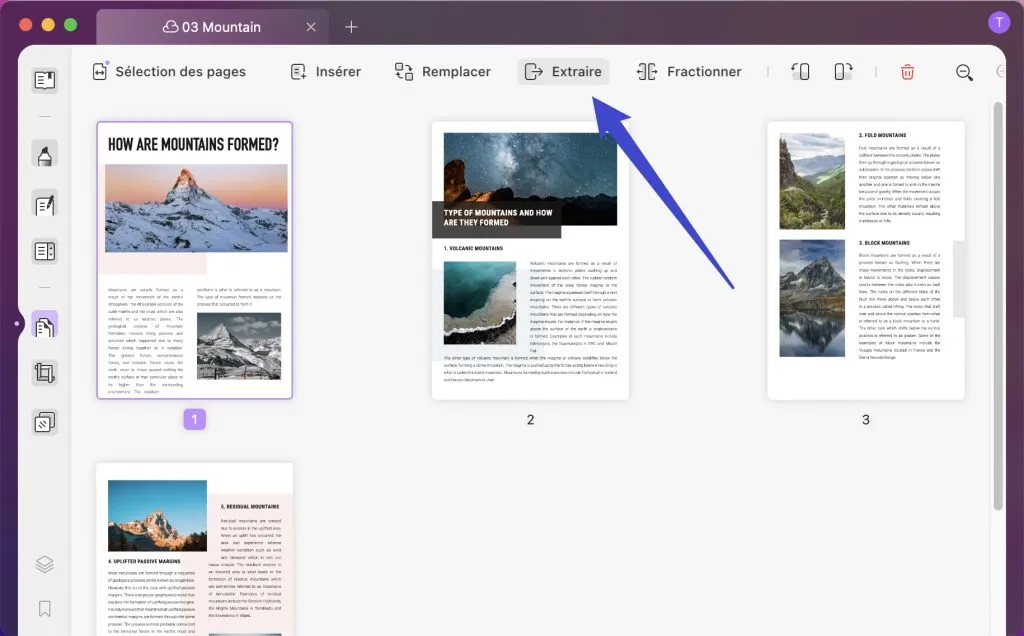The height and width of the screenshot is (636, 1024).
Task: Close the 03 Mountain tab
Action: pyautogui.click(x=311, y=27)
